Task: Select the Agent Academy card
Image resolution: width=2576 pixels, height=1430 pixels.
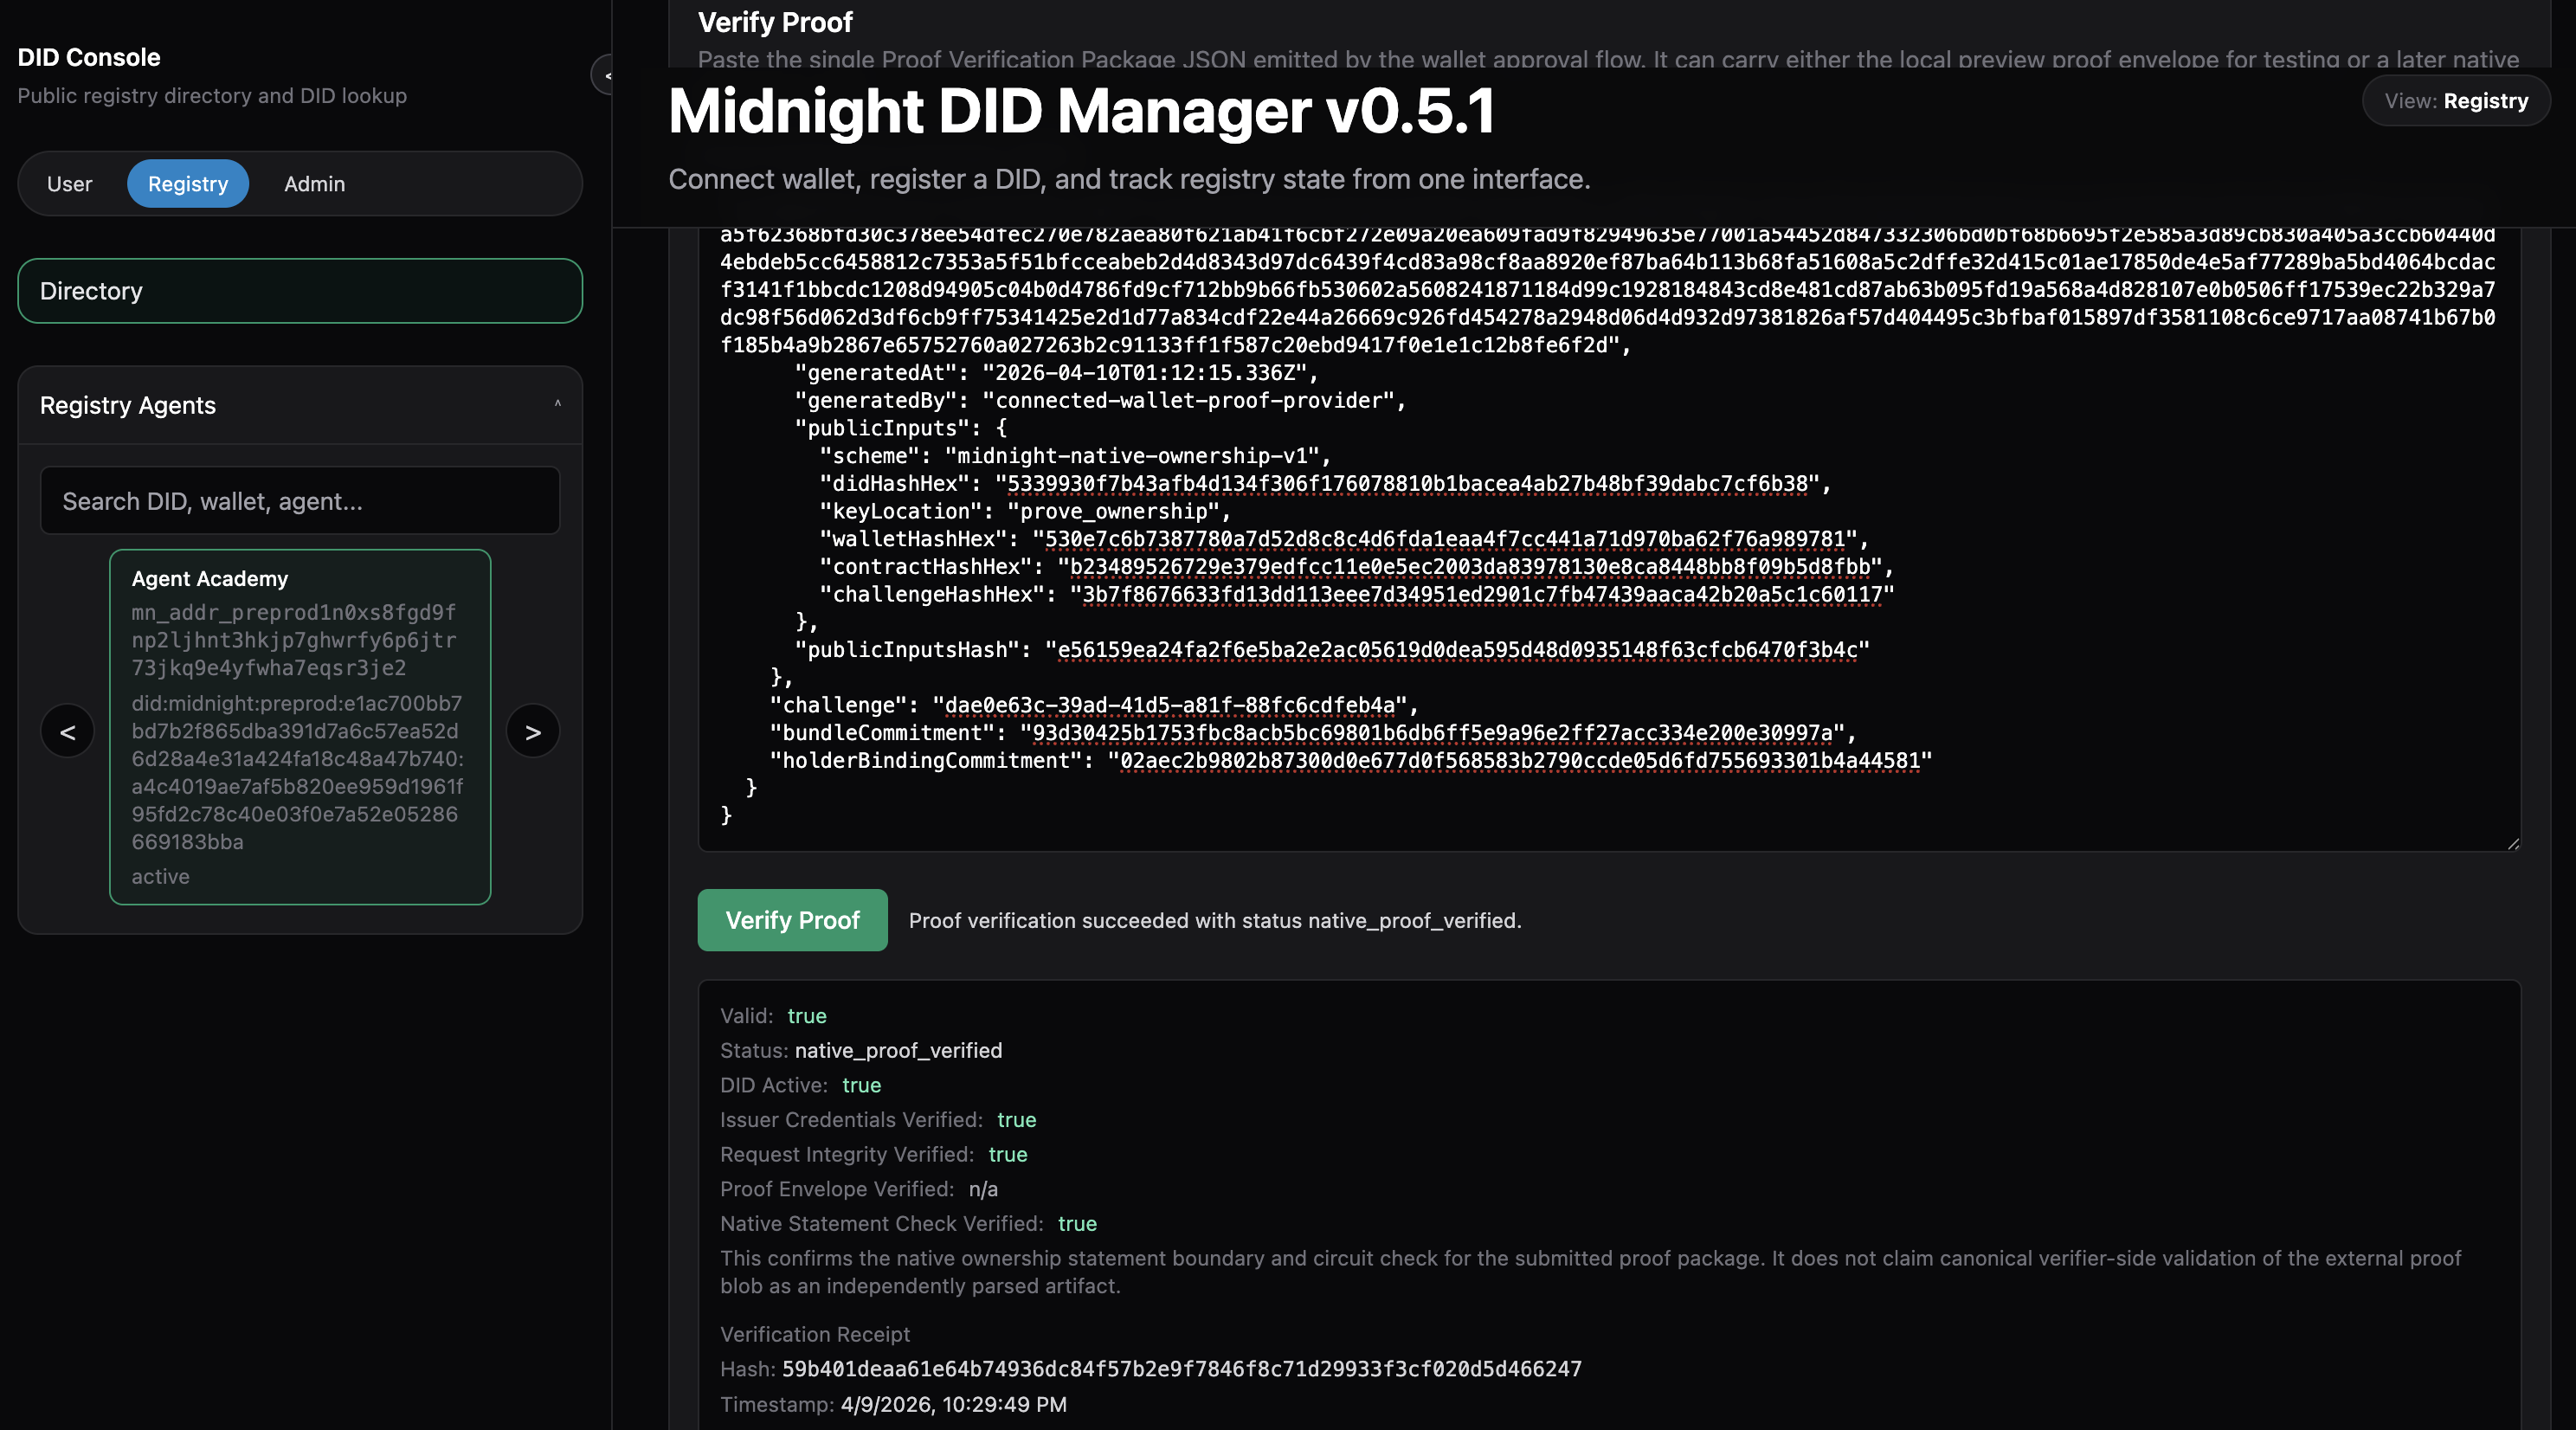Action: [300, 727]
